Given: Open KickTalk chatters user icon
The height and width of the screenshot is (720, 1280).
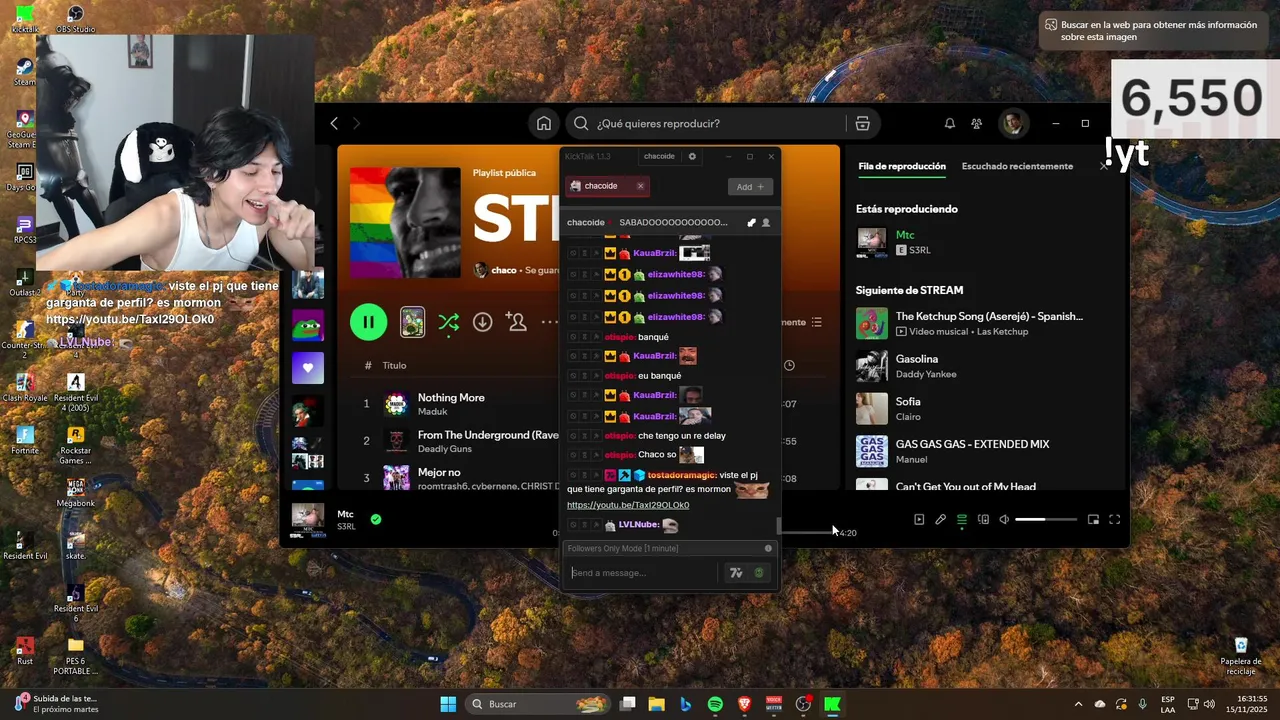Looking at the screenshot, I should point(766,222).
